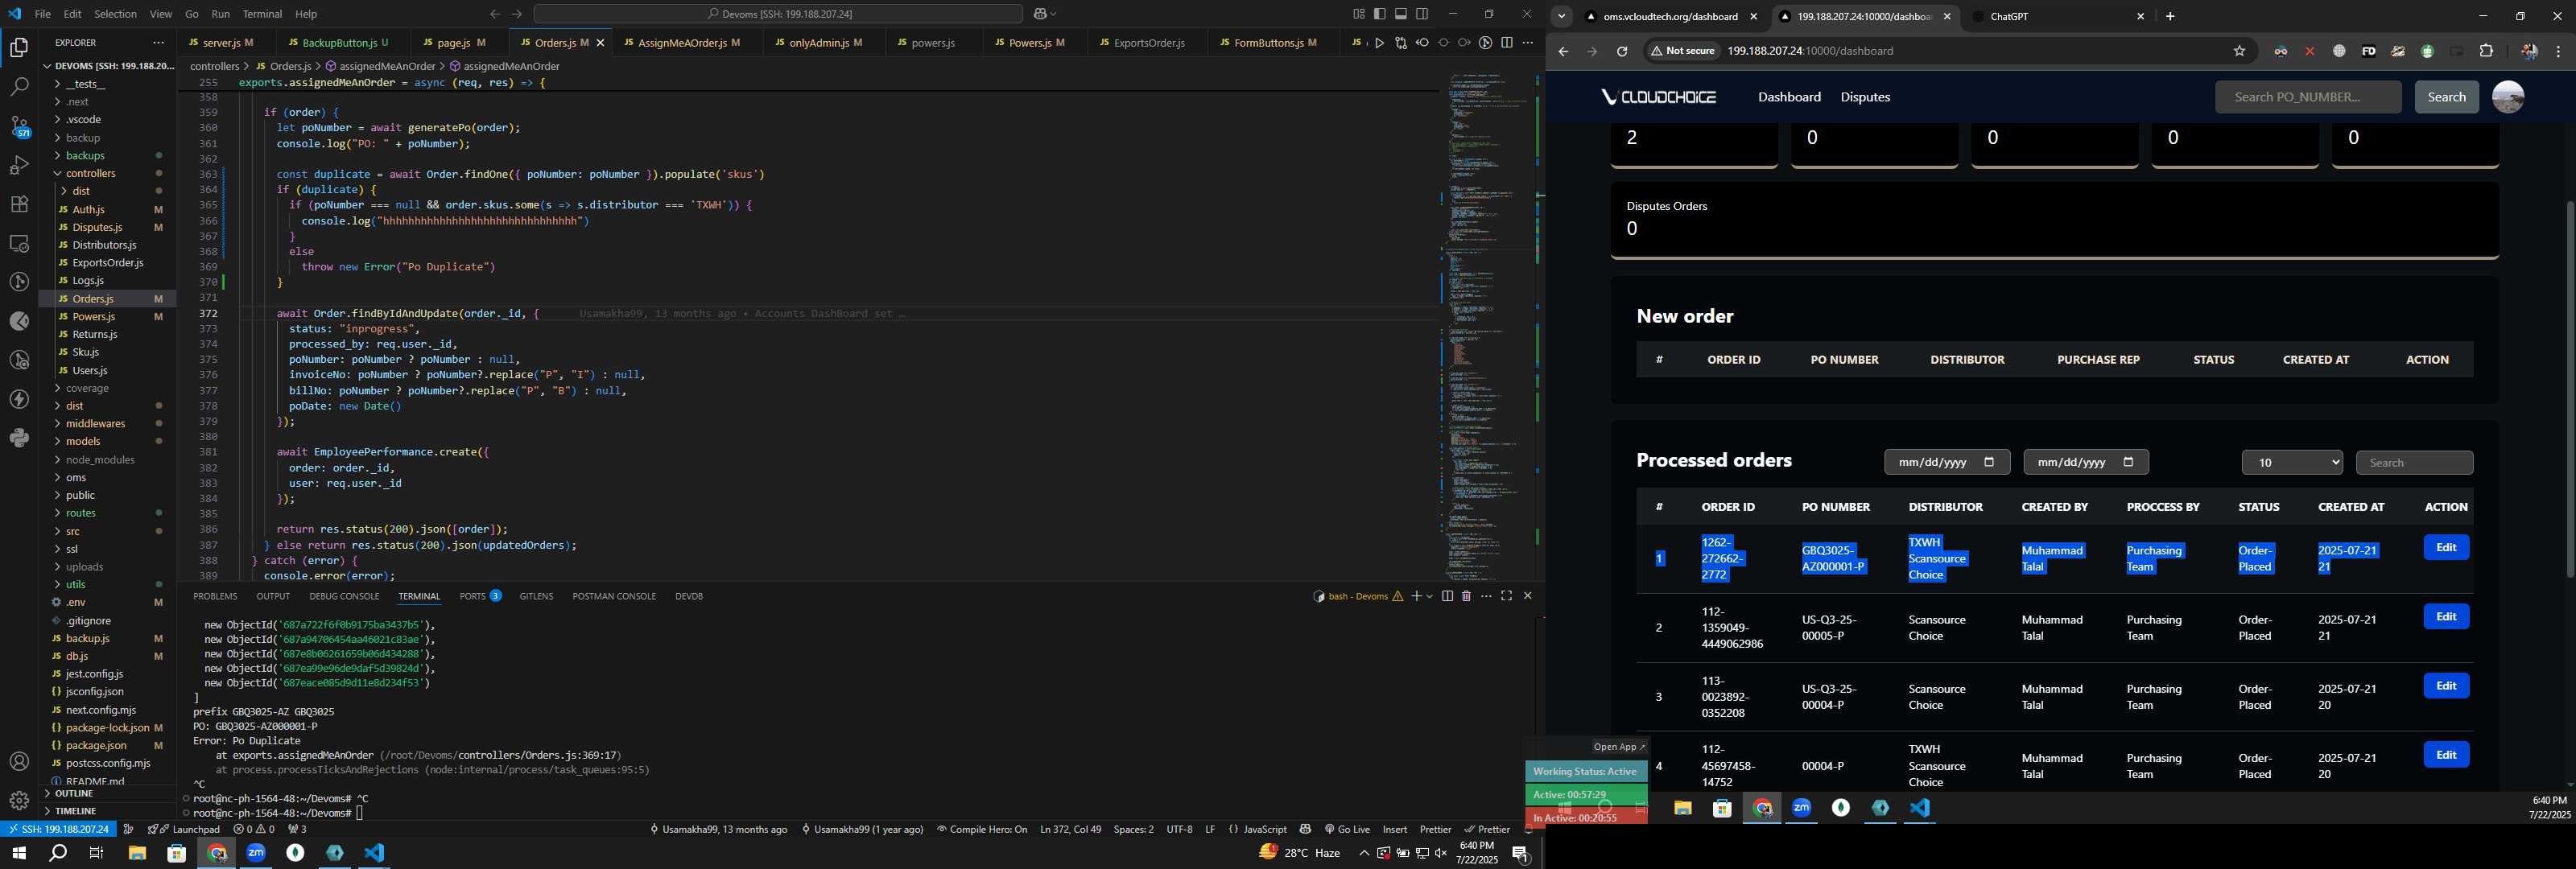Open File Explorer from the Windows taskbar
Screen dimensions: 2576x869
click(x=137, y=853)
